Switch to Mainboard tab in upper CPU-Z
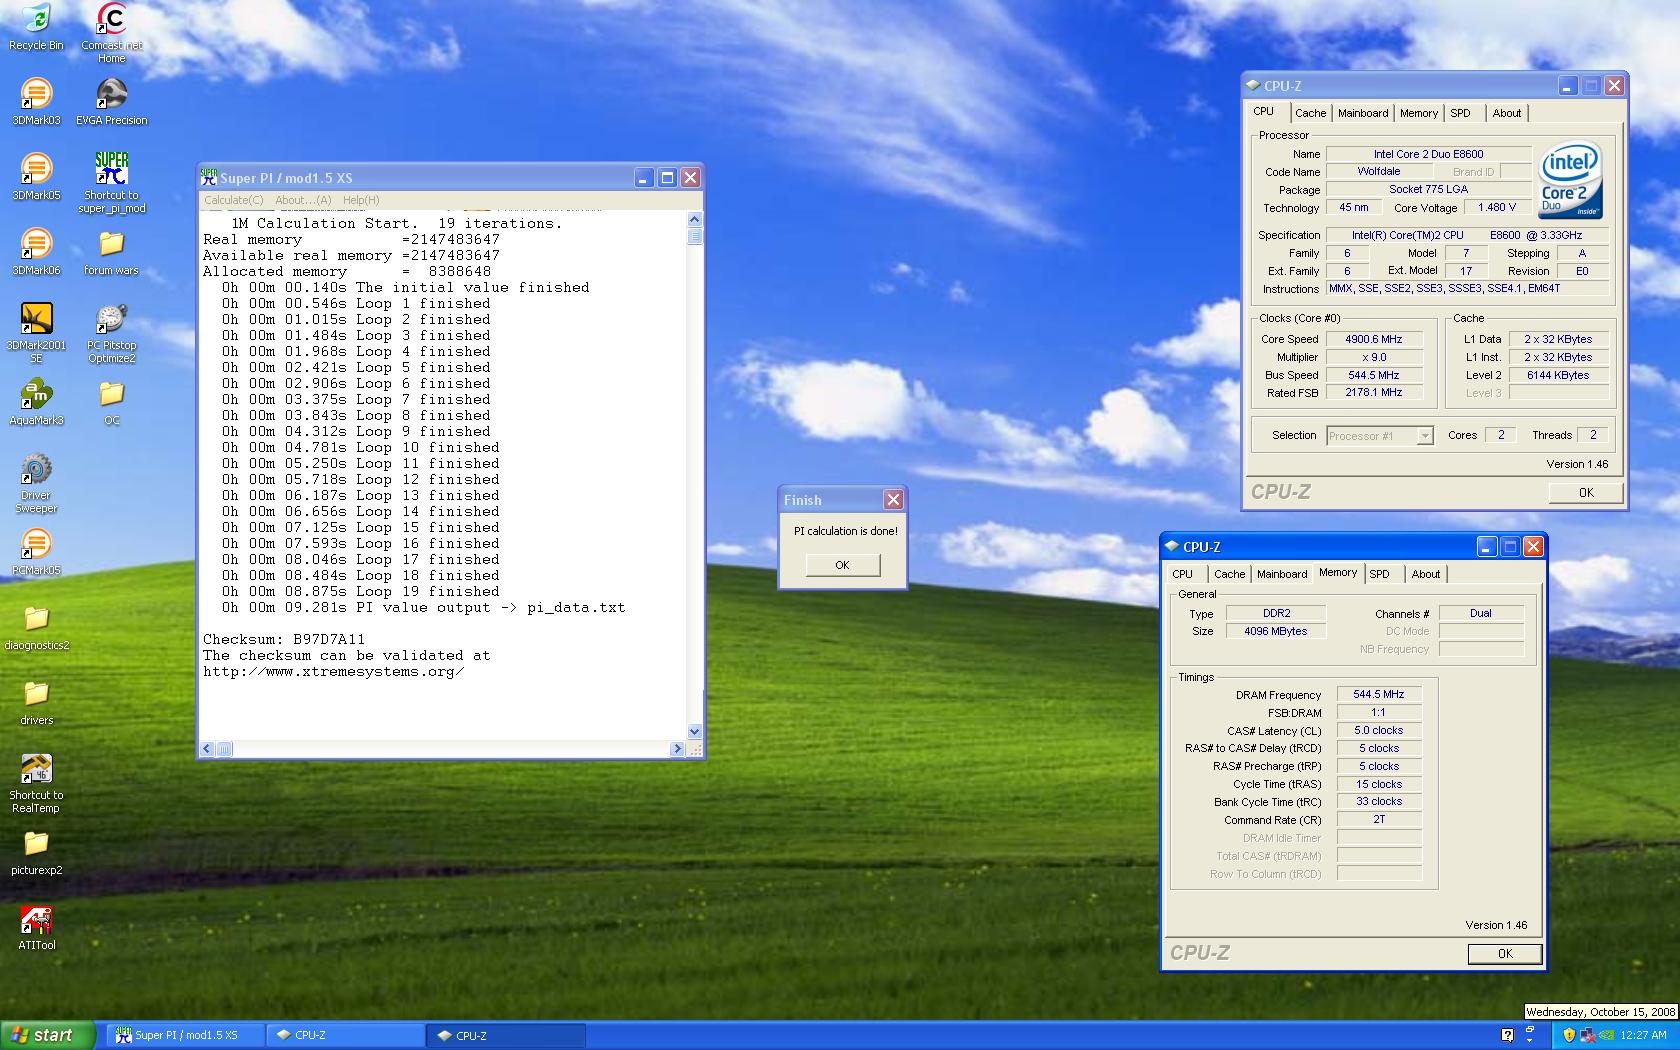This screenshot has height=1050, width=1680. click(1363, 113)
